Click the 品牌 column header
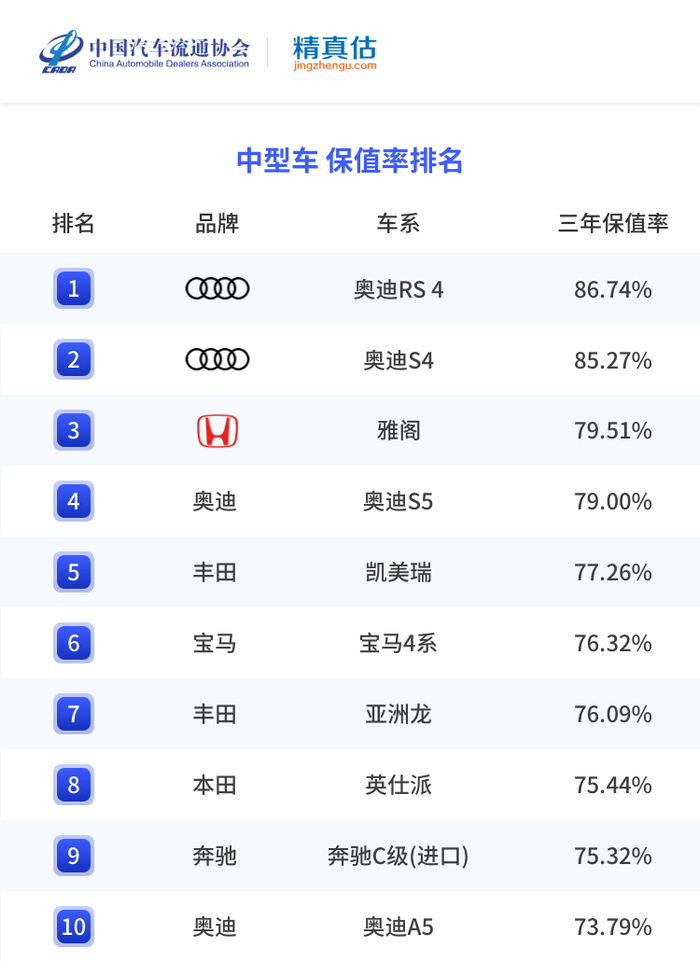This screenshot has height=962, width=700. tap(217, 223)
